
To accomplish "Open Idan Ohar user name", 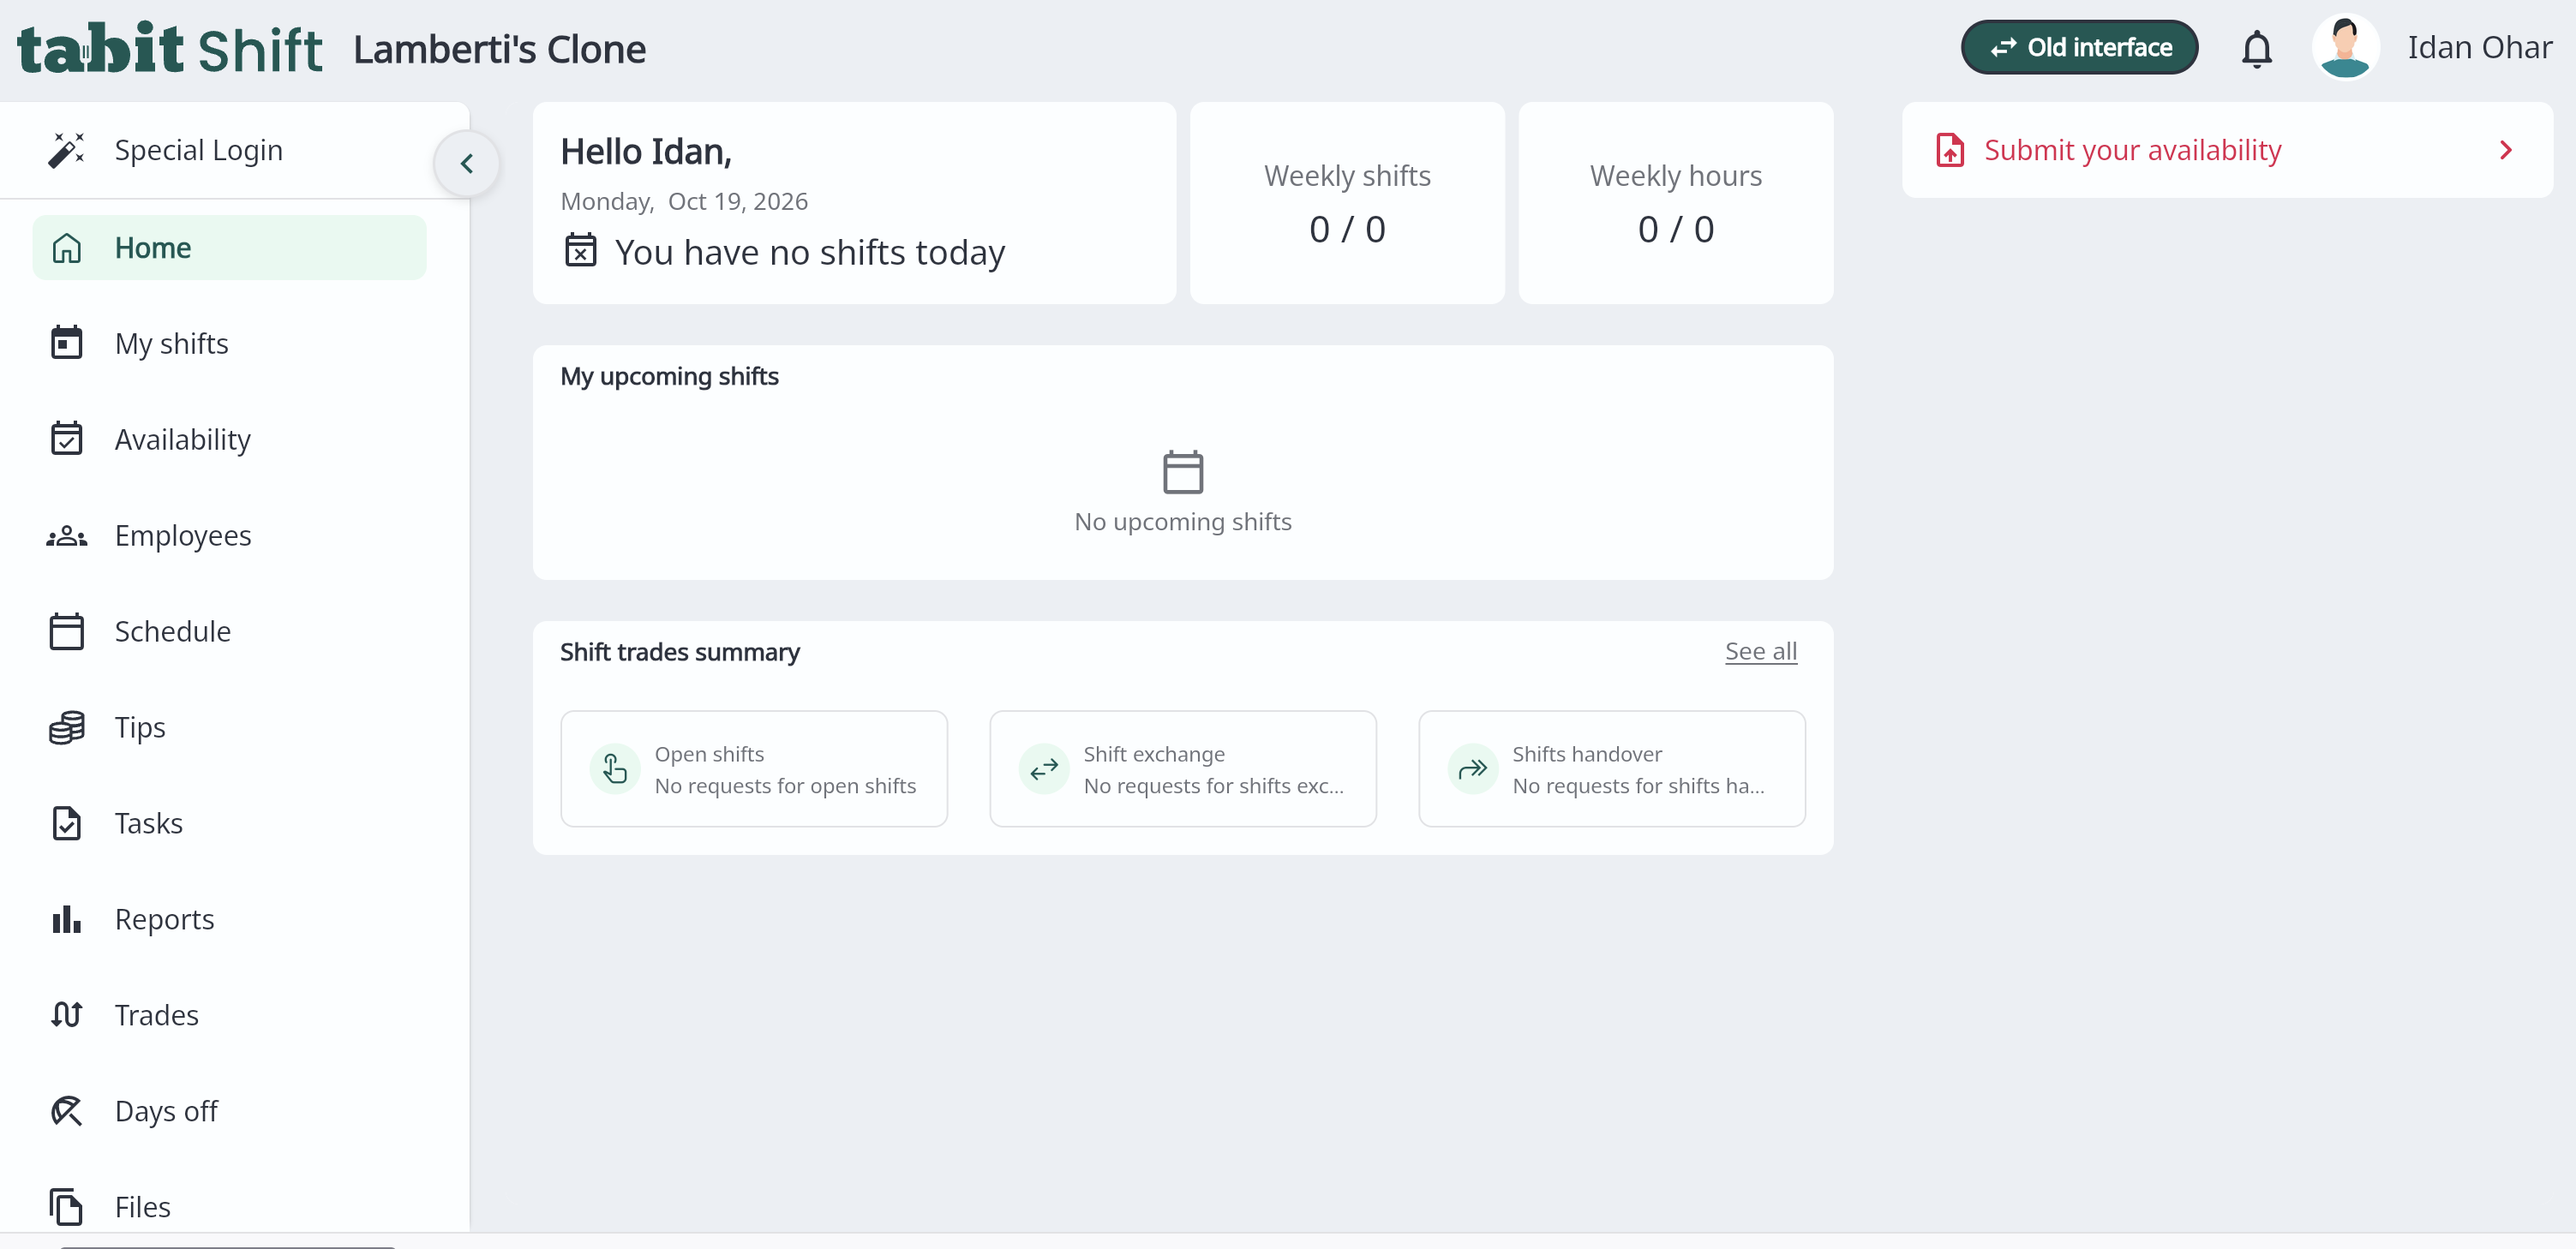I will (x=2479, y=47).
